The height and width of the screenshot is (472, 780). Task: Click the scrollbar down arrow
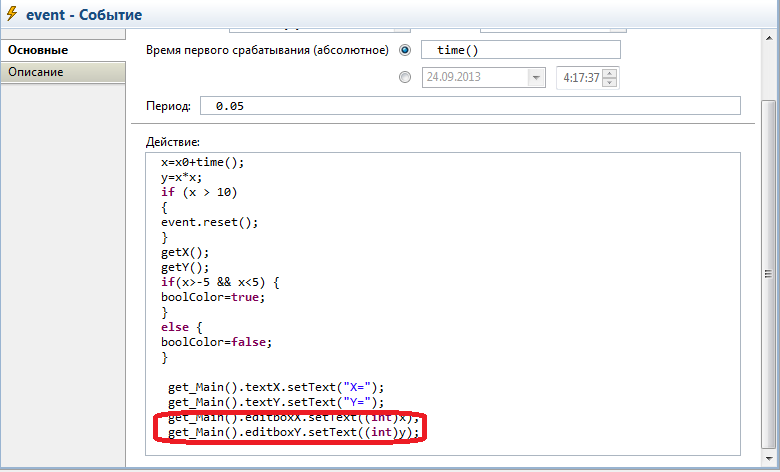768,458
